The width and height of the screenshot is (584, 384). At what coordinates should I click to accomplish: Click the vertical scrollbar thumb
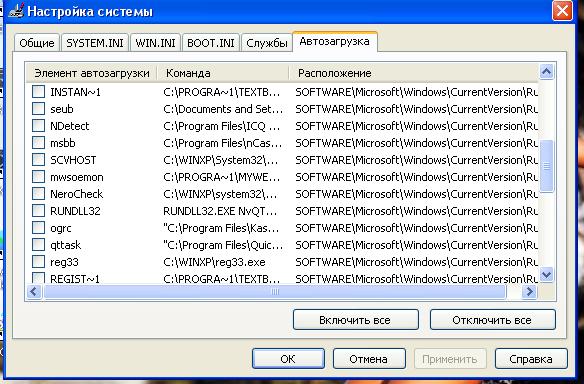click(546, 166)
